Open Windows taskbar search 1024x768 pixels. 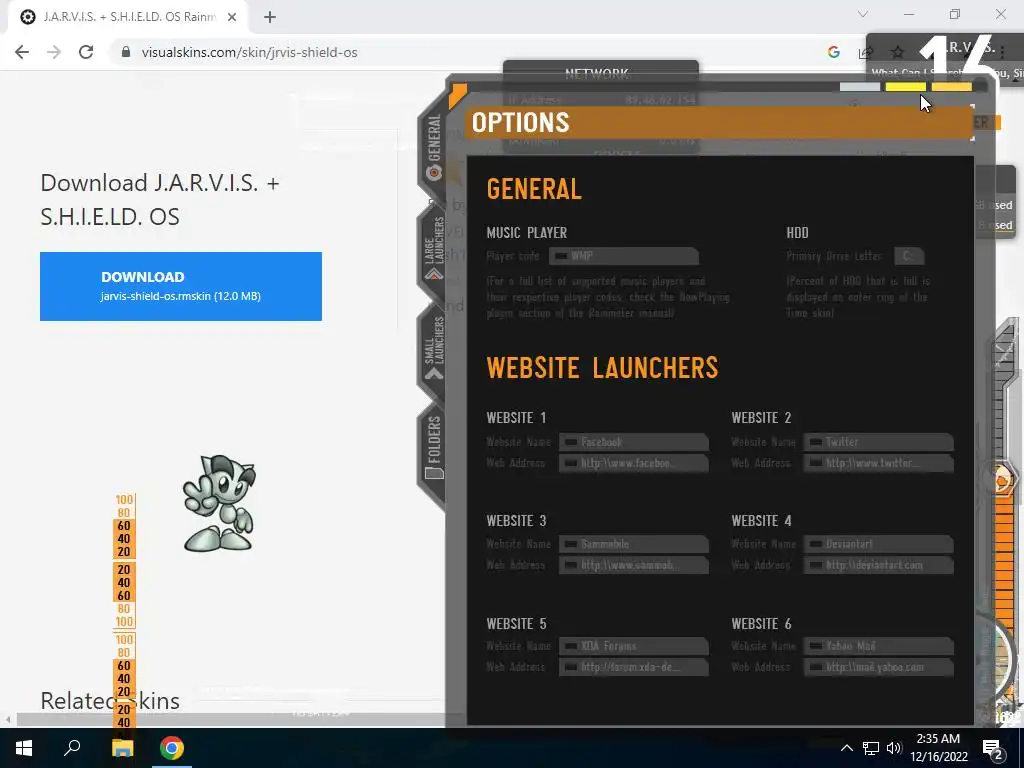pyautogui.click(x=72, y=748)
